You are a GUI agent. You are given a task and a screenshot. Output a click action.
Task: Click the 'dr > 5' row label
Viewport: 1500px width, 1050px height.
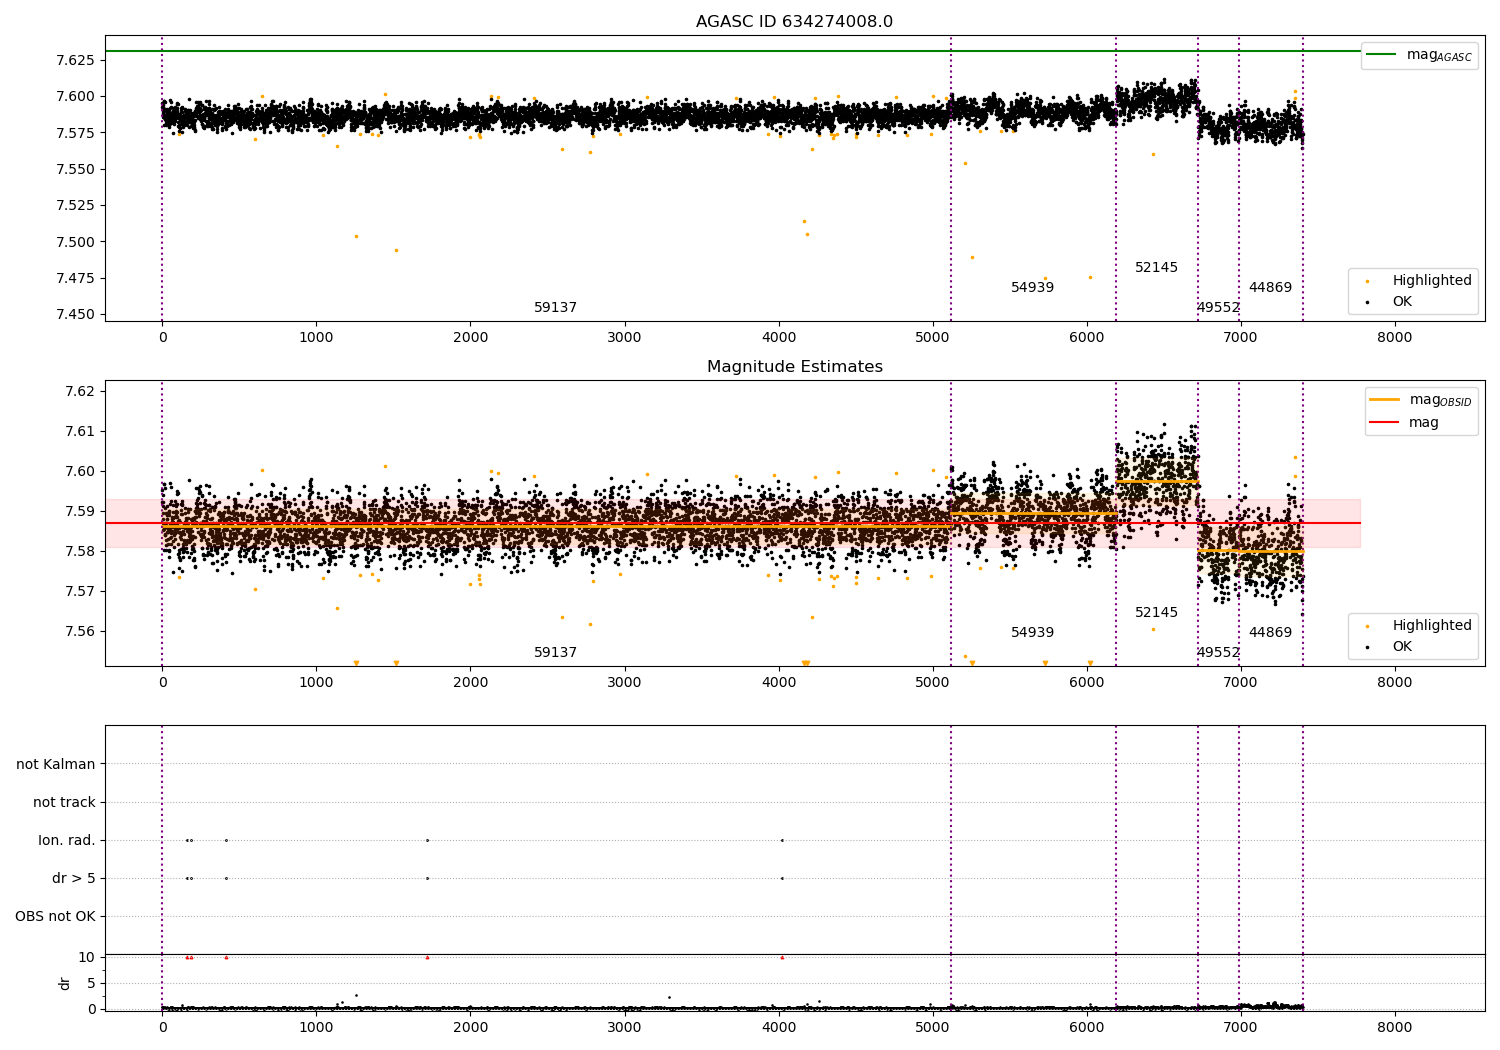coord(74,879)
